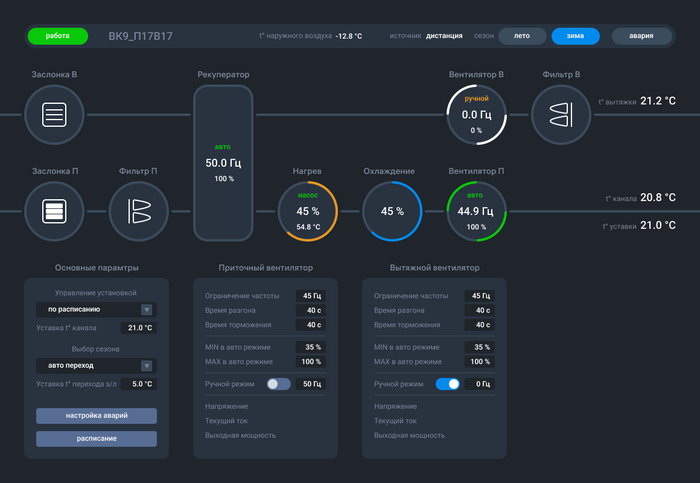Open the авто переход combo box
Image resolution: width=700 pixels, height=483 pixels.
point(96,366)
